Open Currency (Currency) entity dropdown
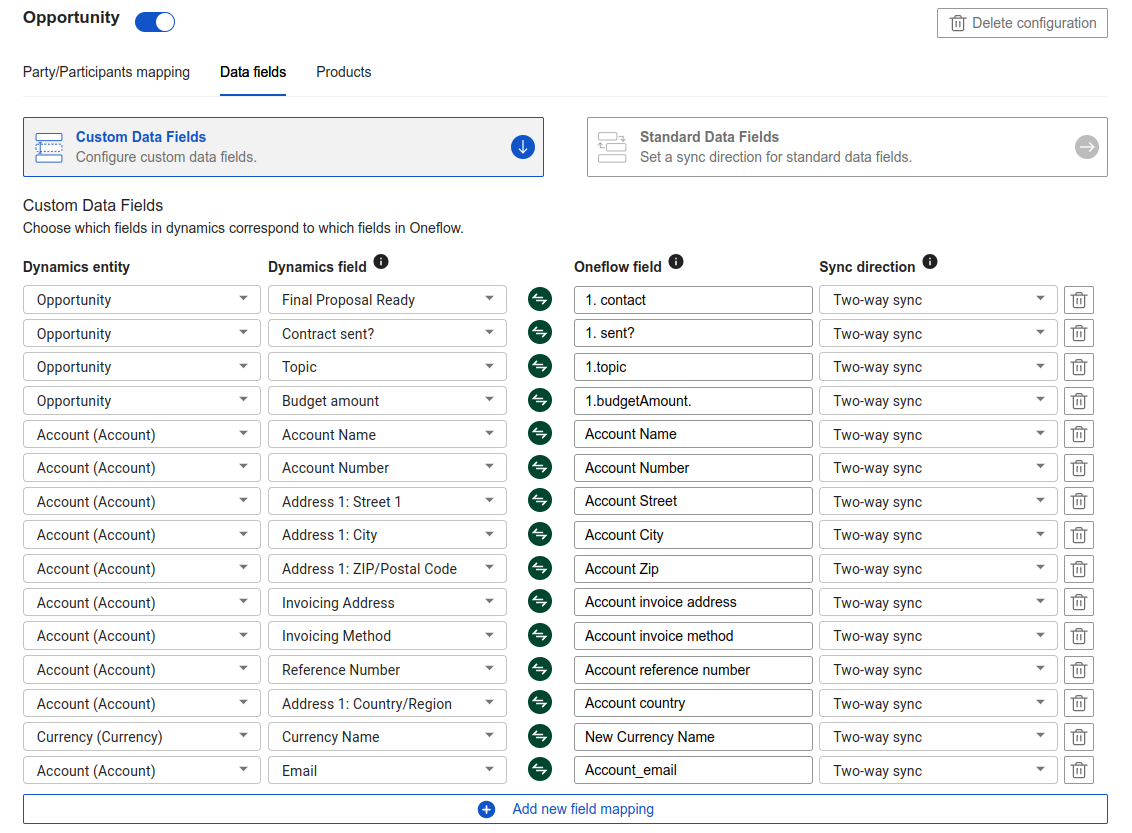The image size is (1132, 833). click(142, 737)
